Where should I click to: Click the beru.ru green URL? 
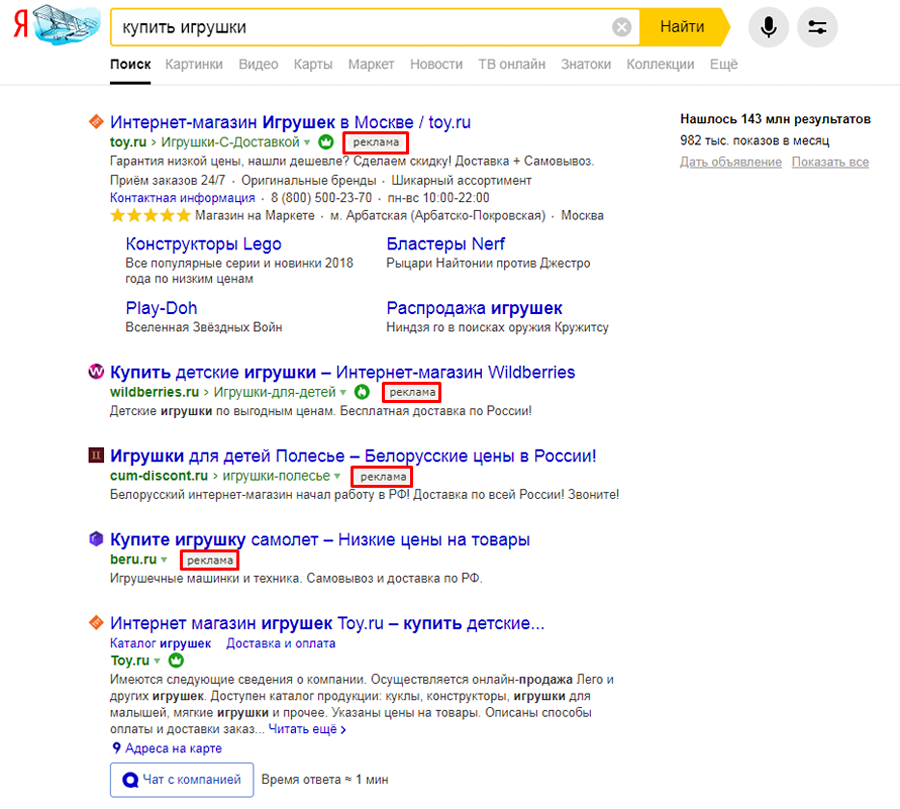click(133, 559)
